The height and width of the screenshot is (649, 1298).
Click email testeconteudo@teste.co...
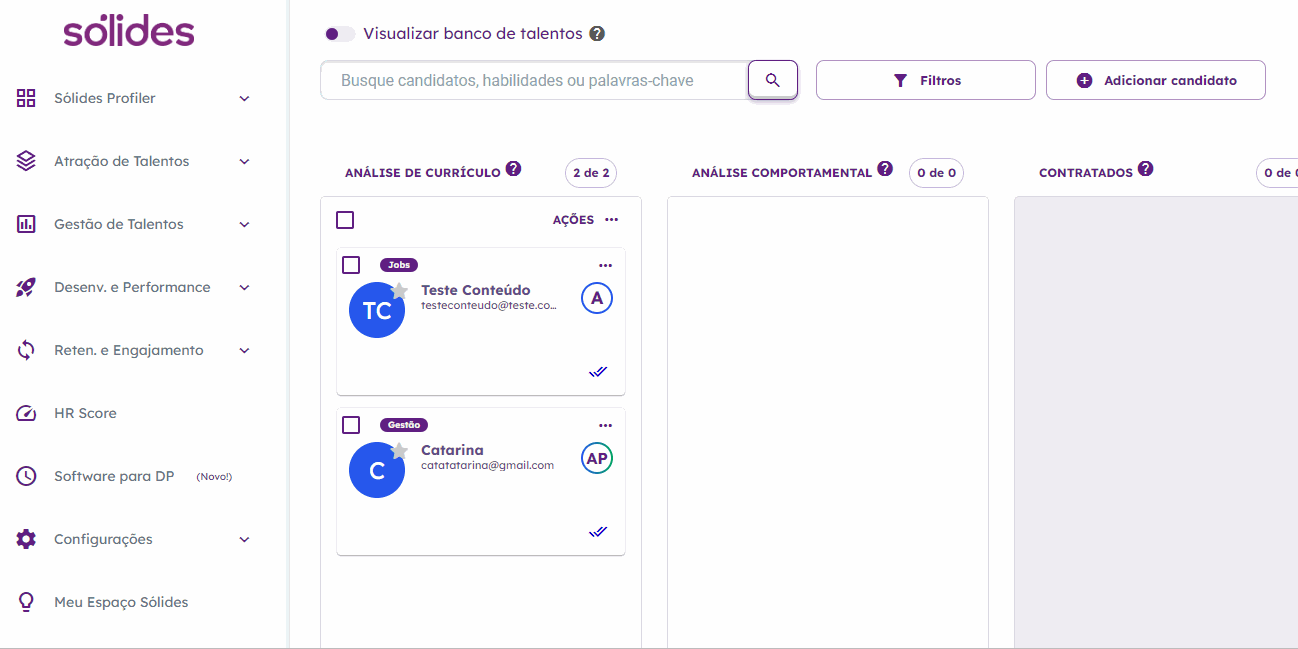[x=489, y=305]
